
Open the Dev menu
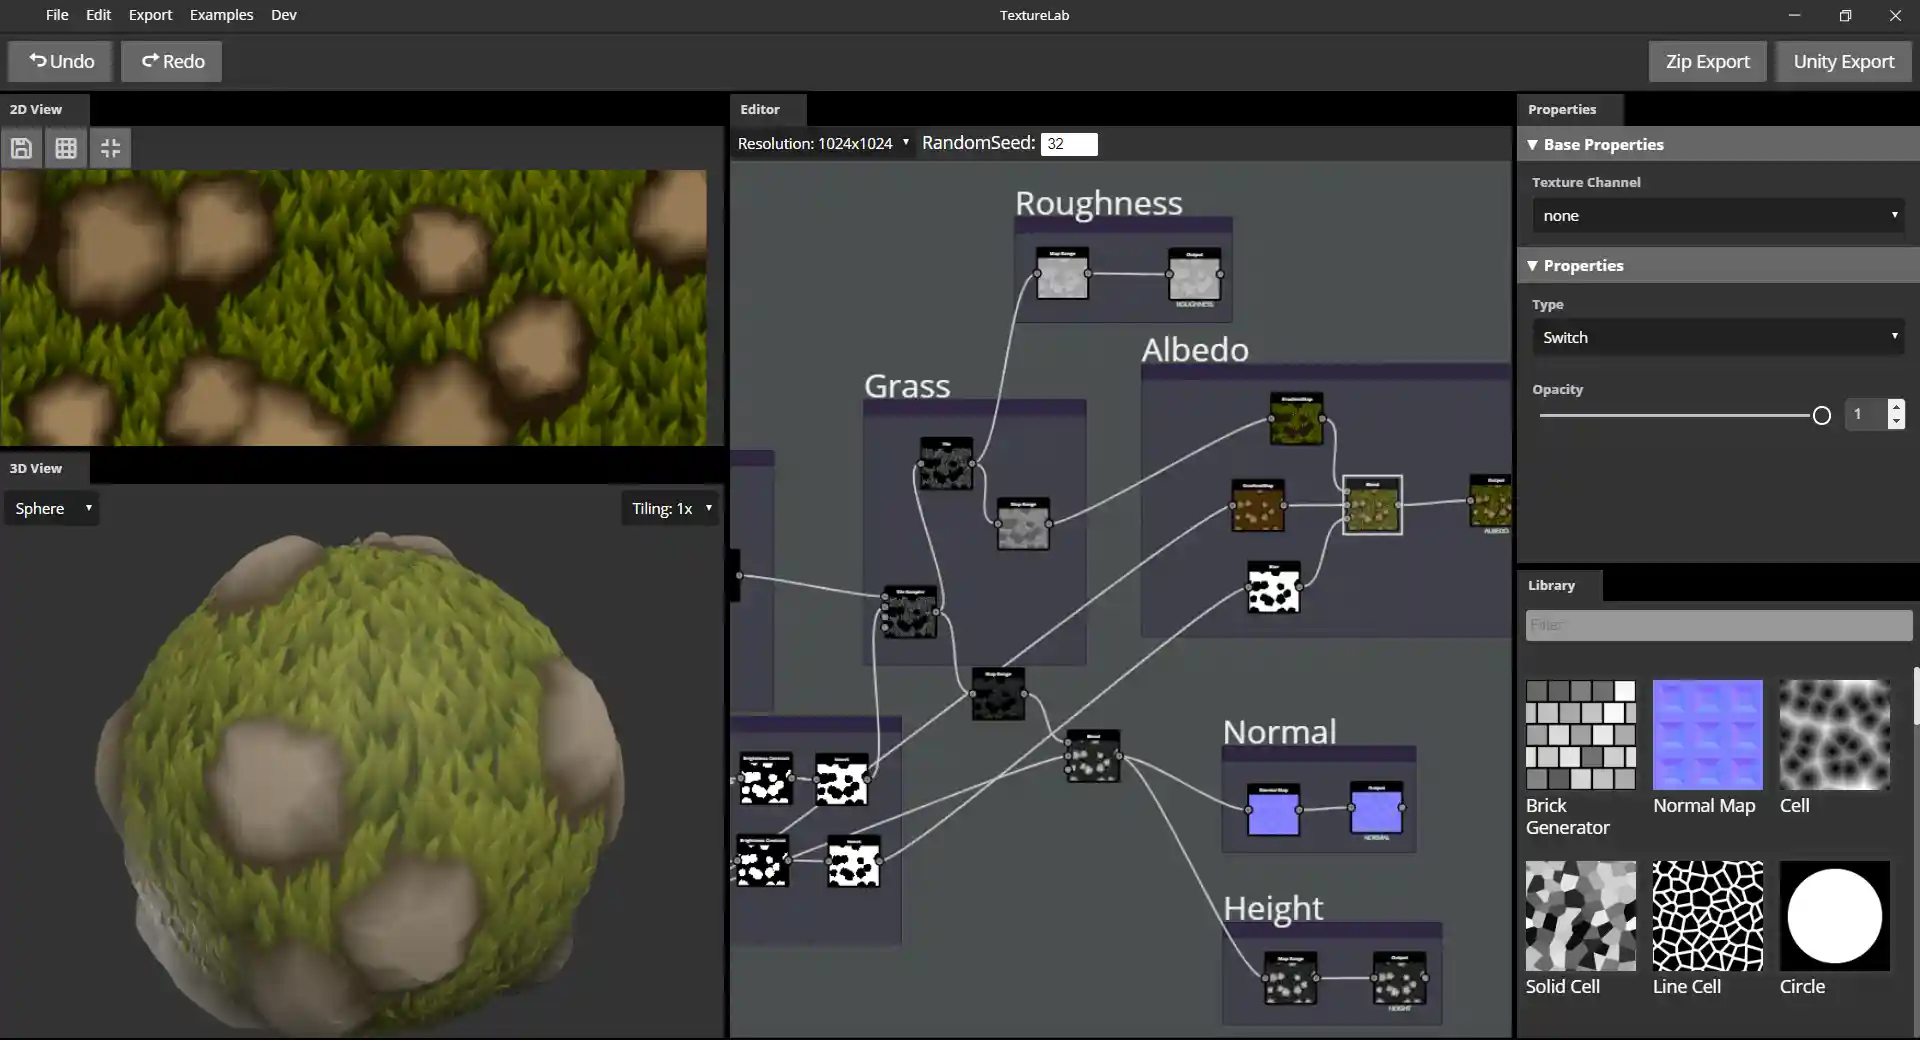[x=284, y=15]
